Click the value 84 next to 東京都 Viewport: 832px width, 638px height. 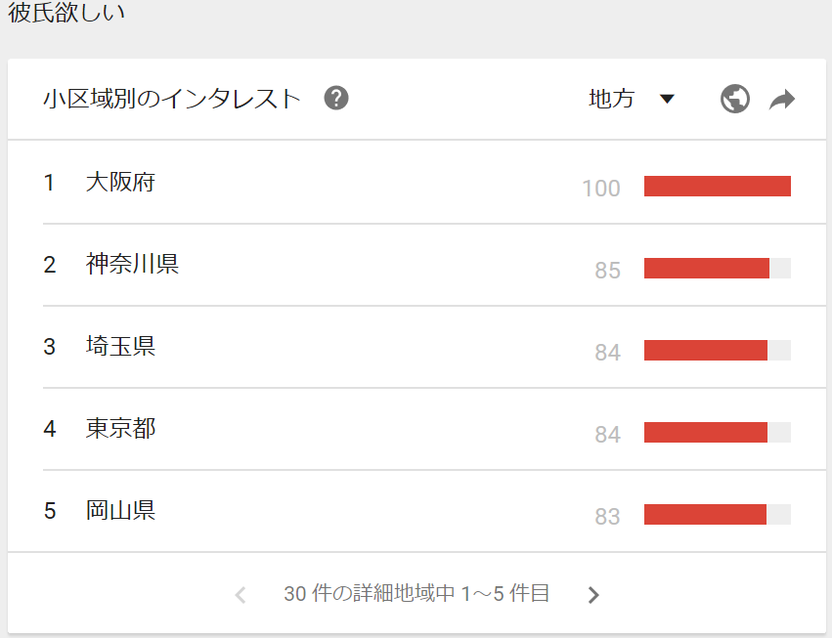[x=608, y=434]
